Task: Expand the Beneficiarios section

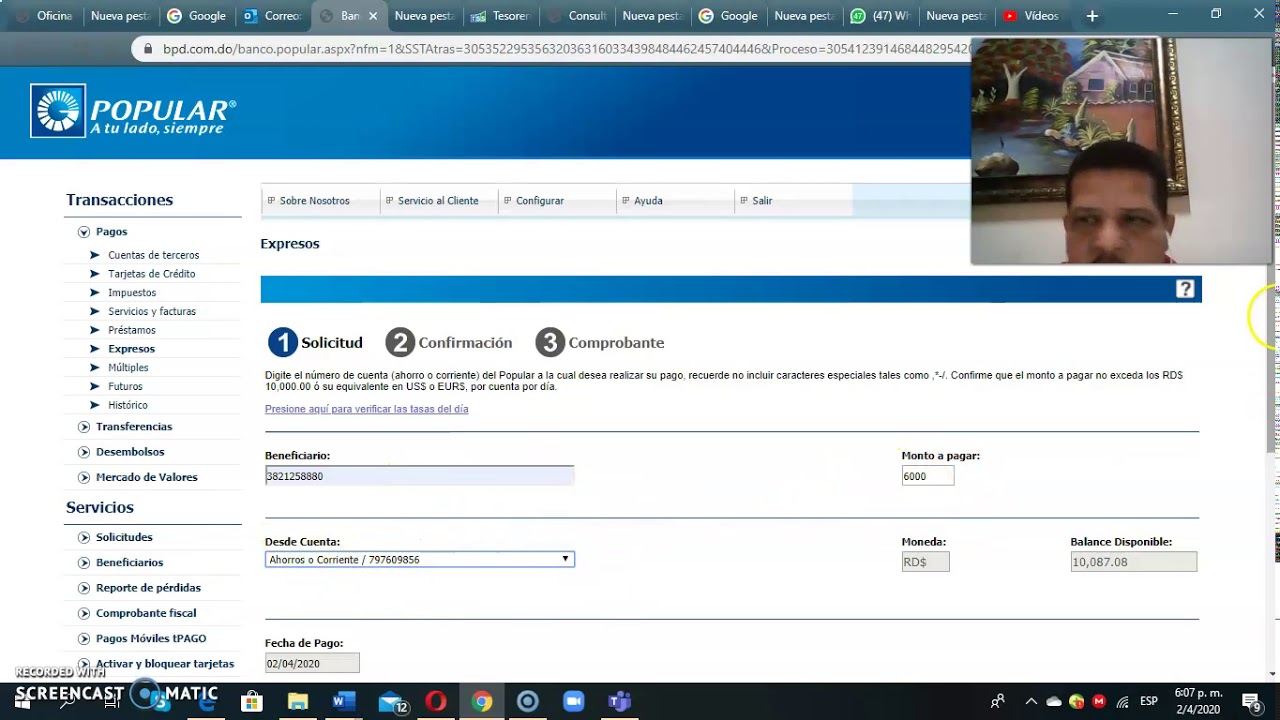Action: click(84, 563)
